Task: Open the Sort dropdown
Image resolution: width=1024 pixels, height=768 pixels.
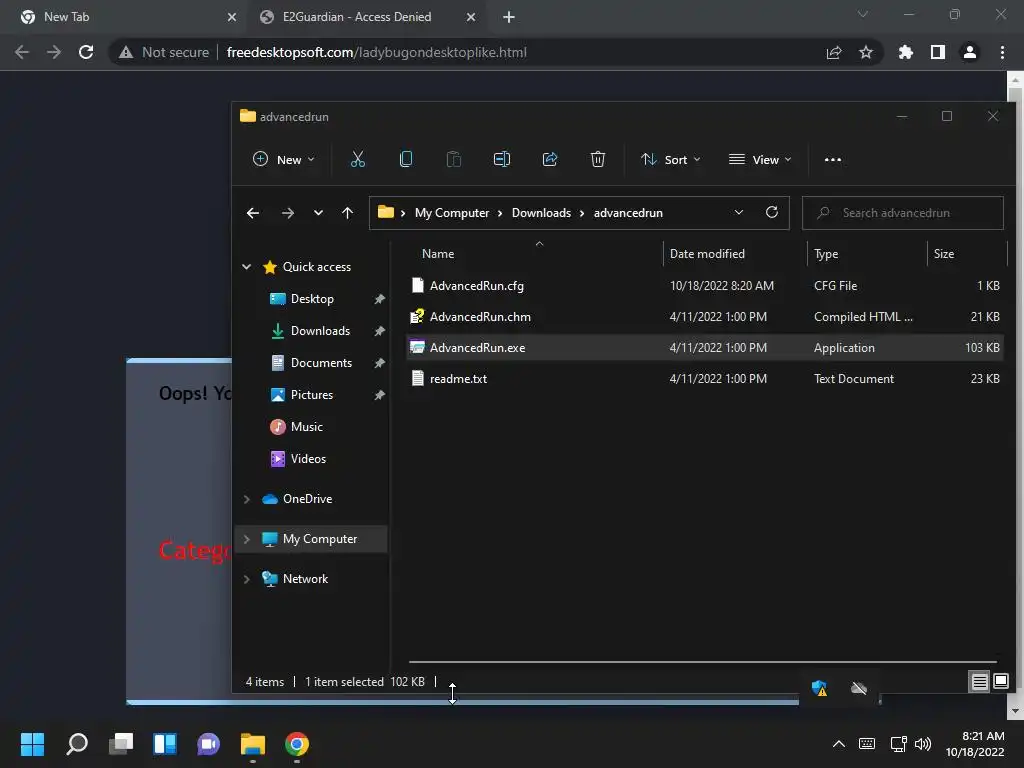Action: [671, 159]
